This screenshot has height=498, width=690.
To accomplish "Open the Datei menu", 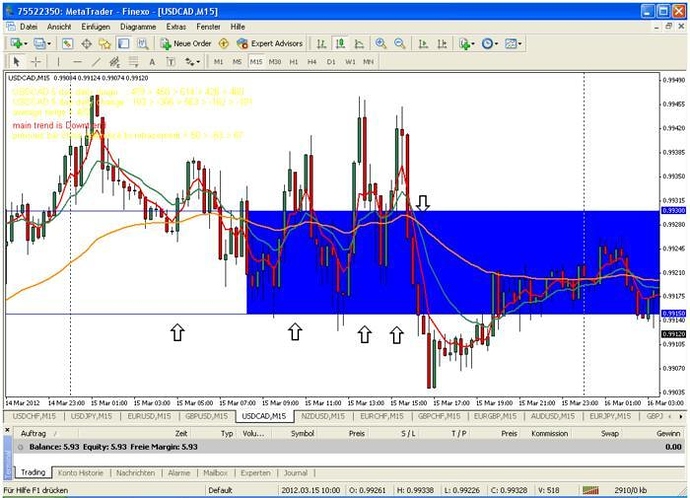I will pyautogui.click(x=29, y=27).
